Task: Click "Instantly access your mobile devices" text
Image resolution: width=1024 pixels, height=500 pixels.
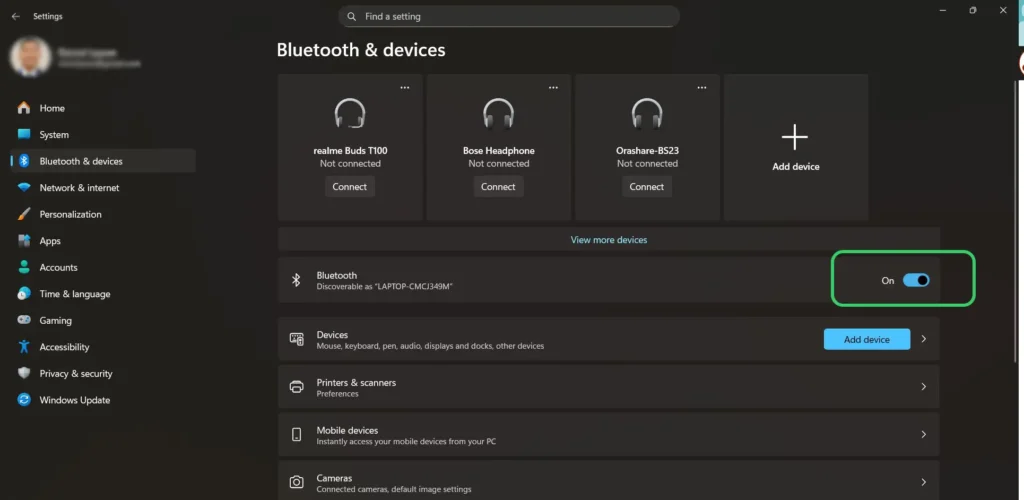Action: pyautogui.click(x=406, y=442)
